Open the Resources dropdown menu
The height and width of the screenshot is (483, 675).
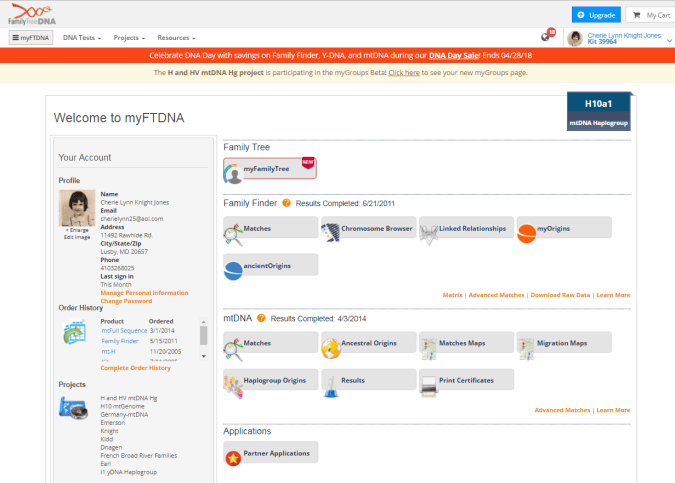179,37
